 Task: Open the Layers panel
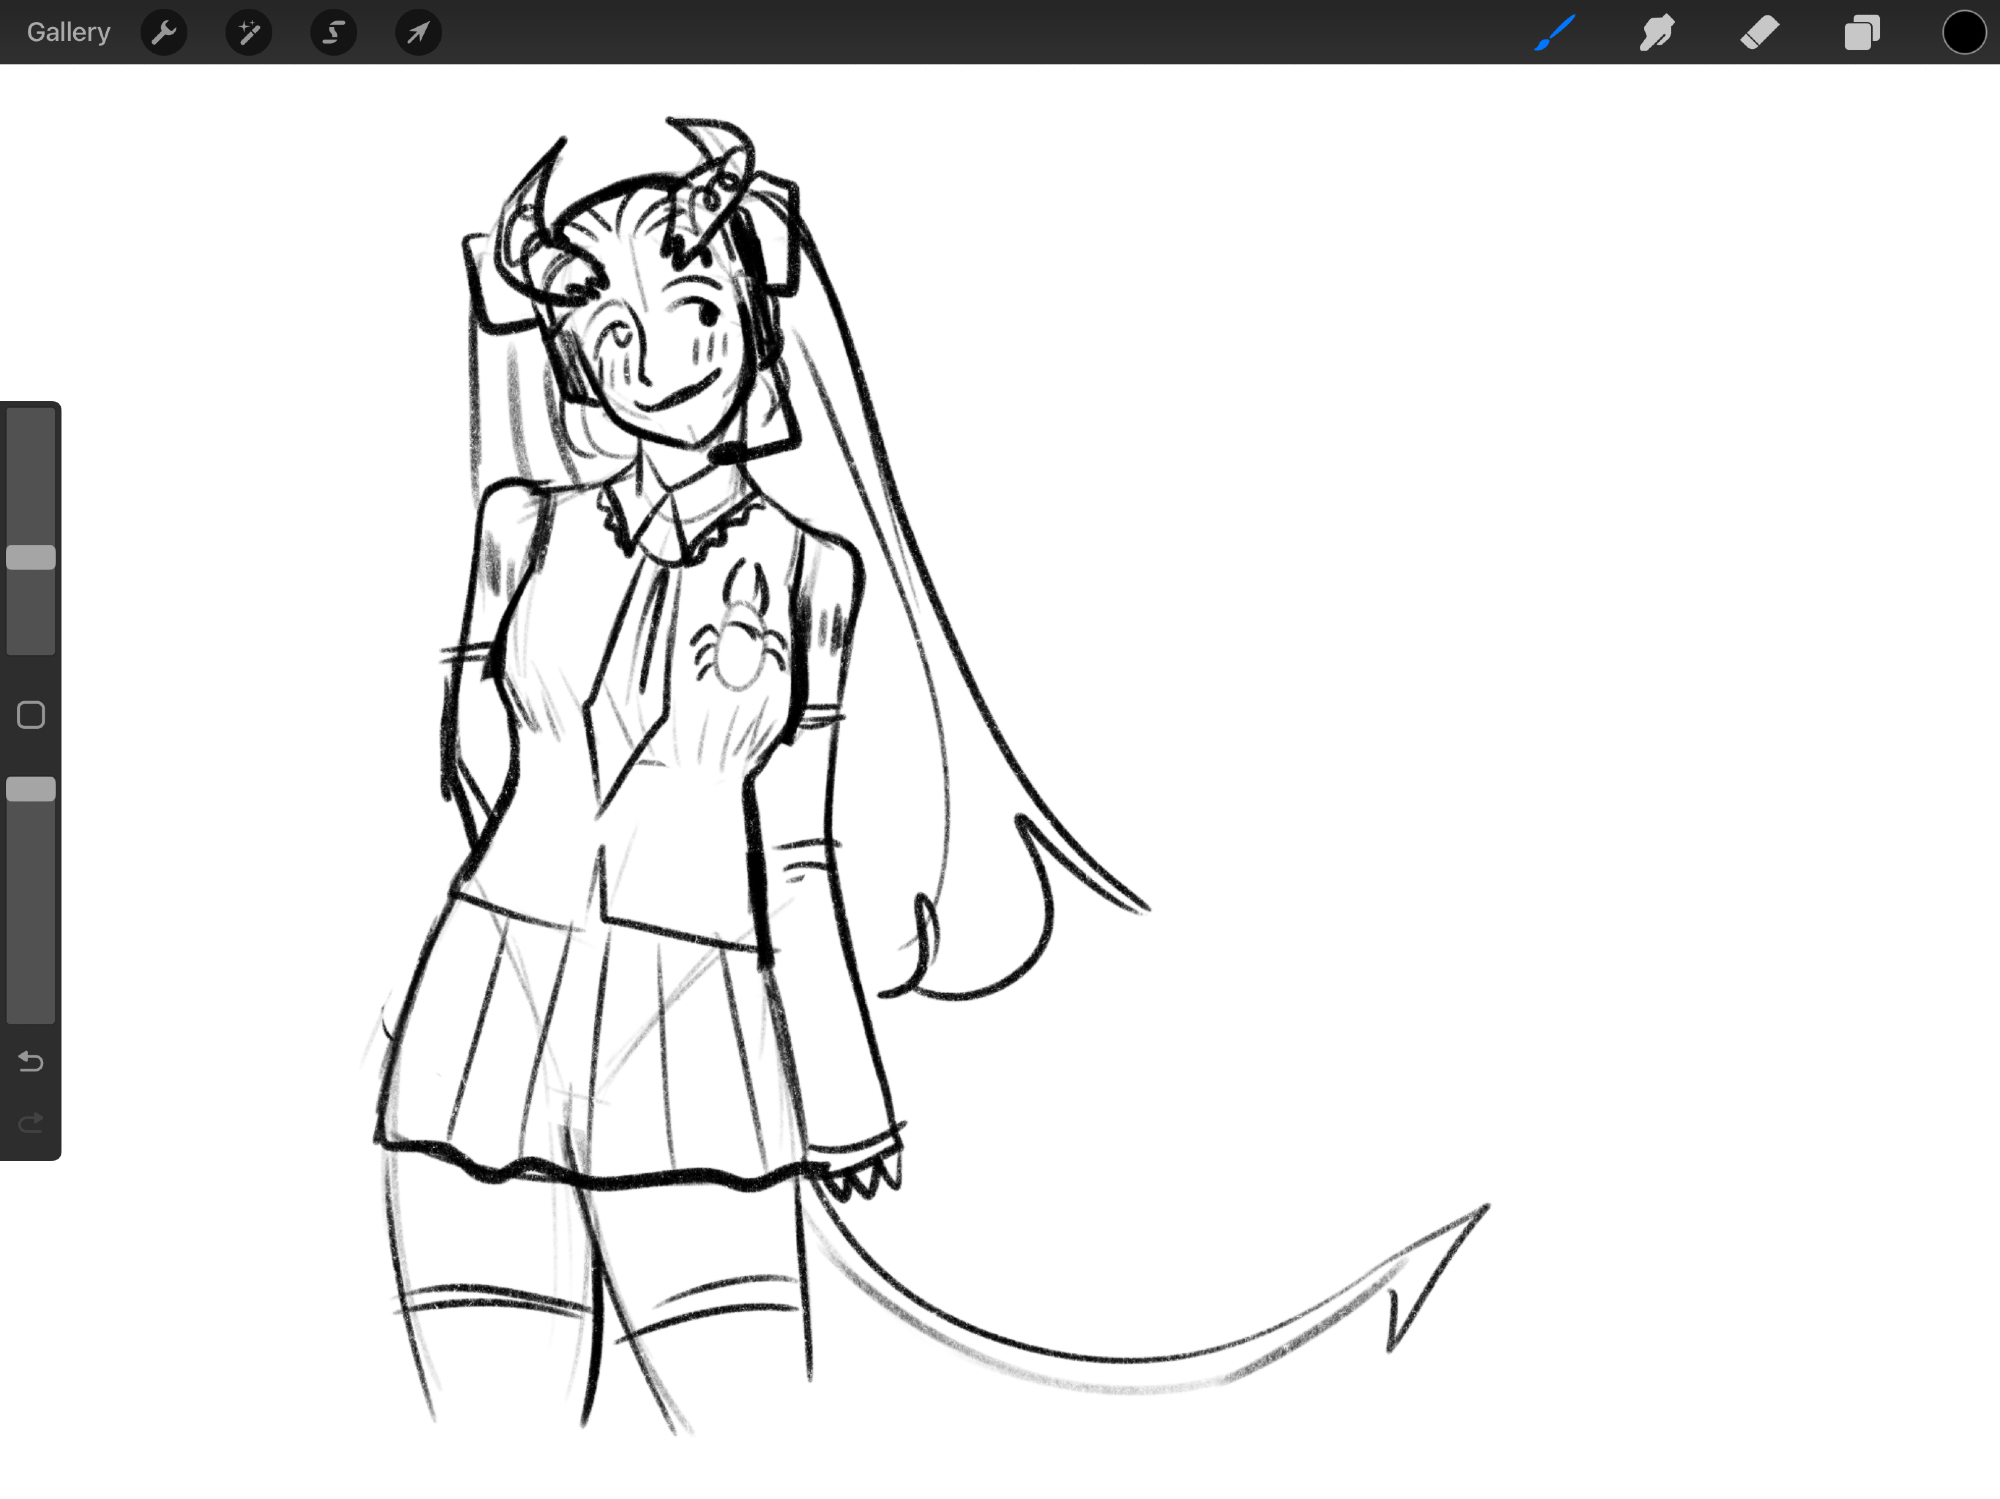tap(1861, 33)
